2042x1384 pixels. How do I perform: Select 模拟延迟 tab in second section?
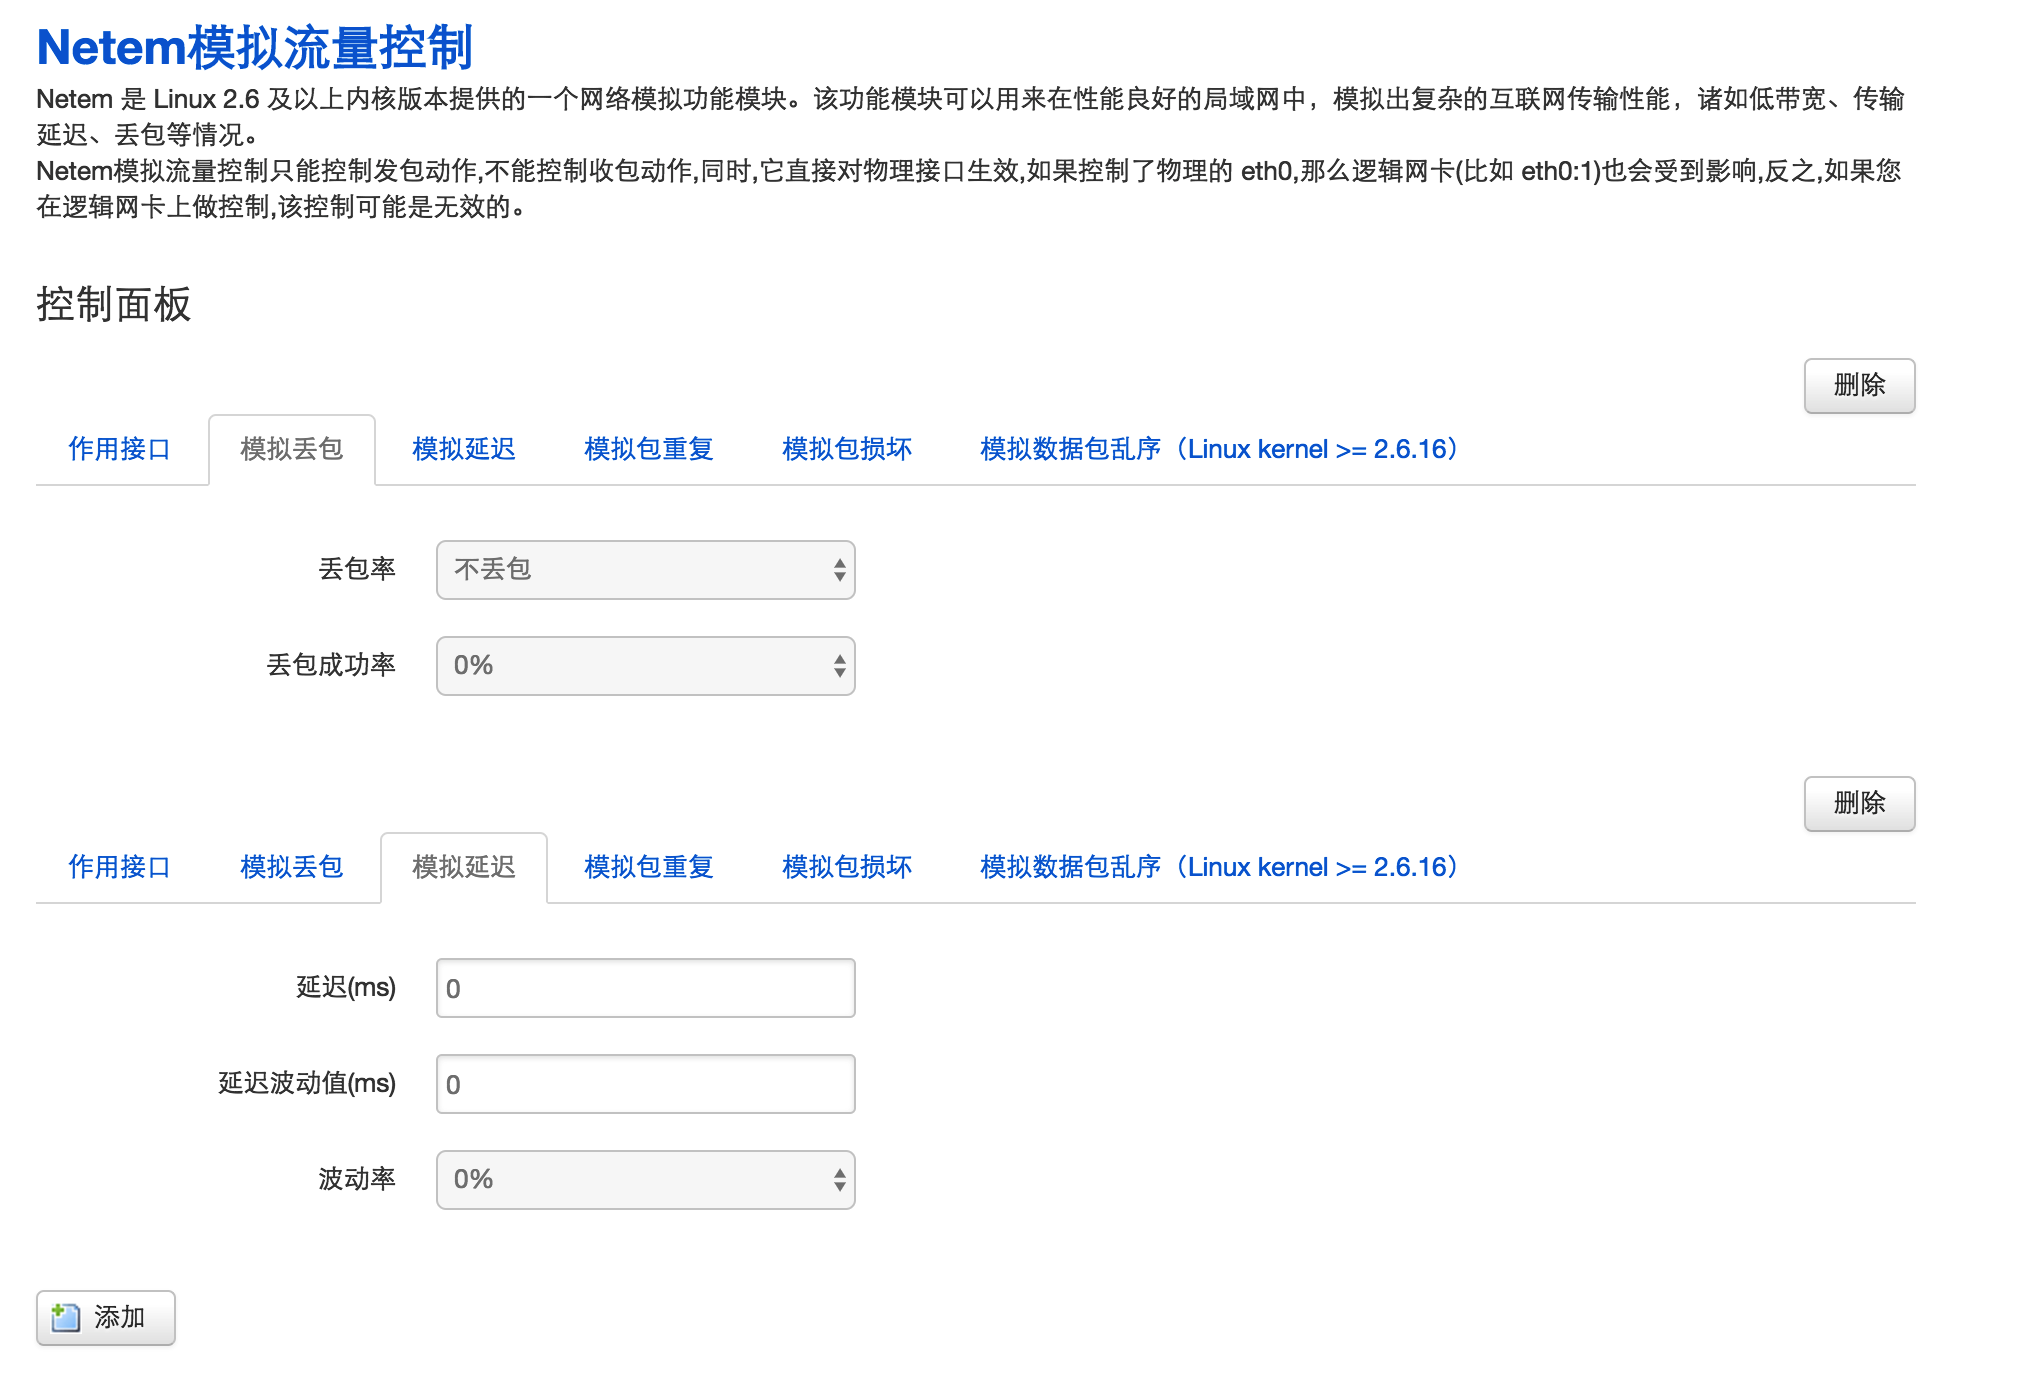[464, 867]
